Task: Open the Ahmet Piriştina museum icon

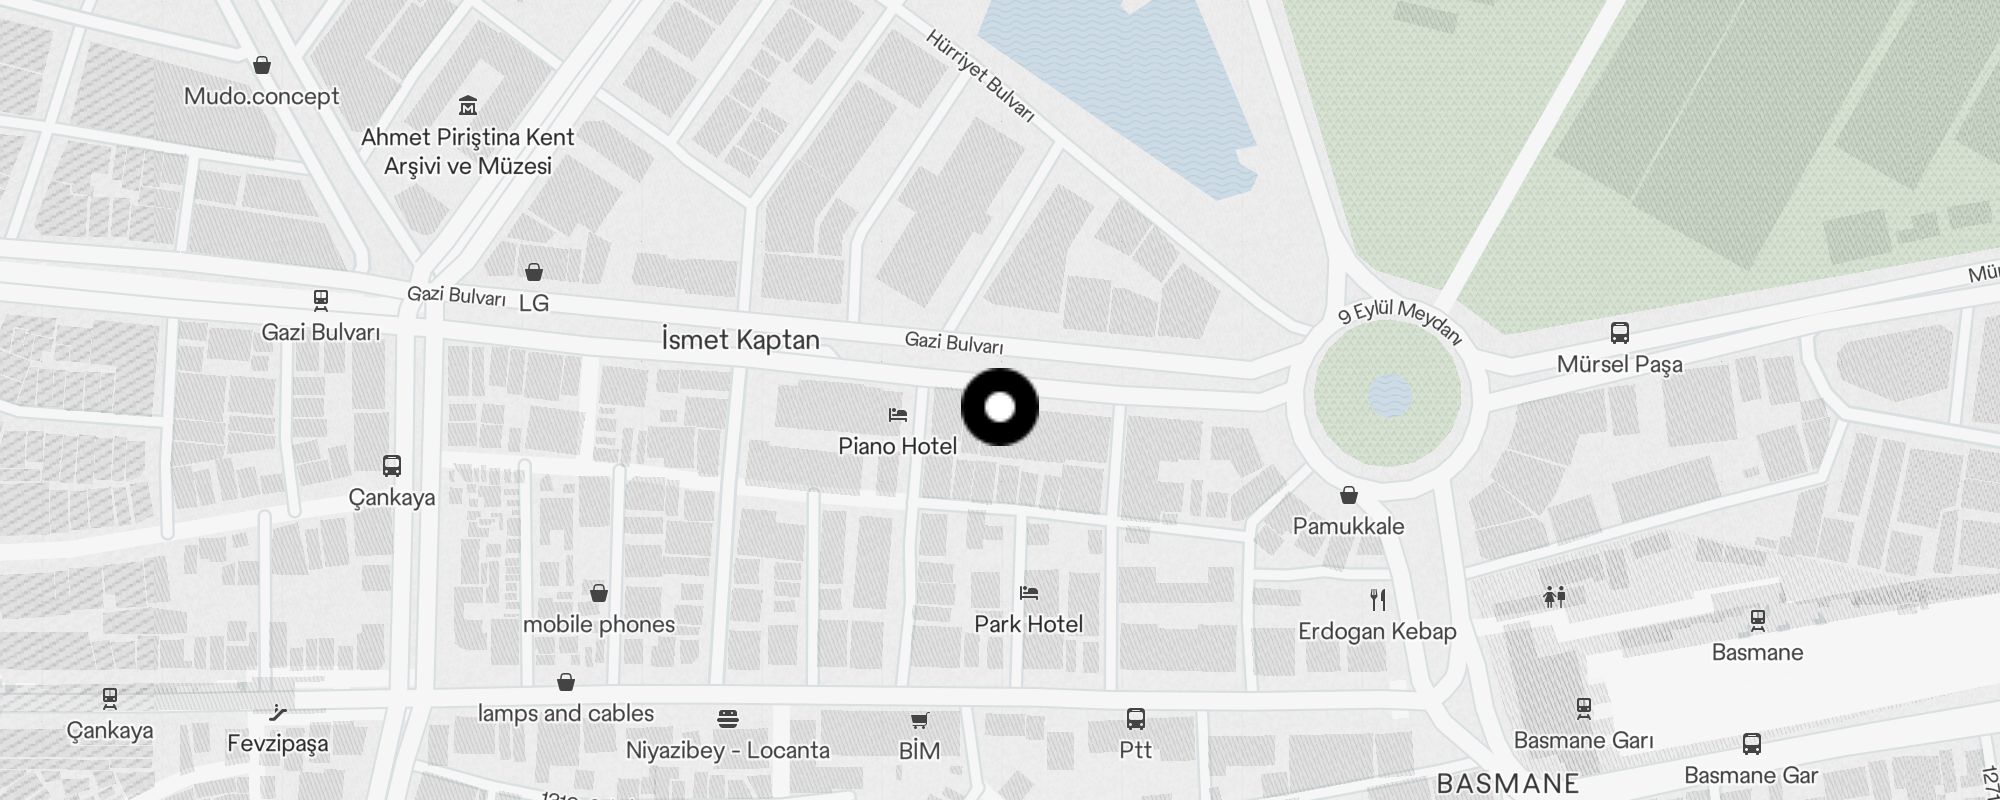Action: tap(468, 105)
